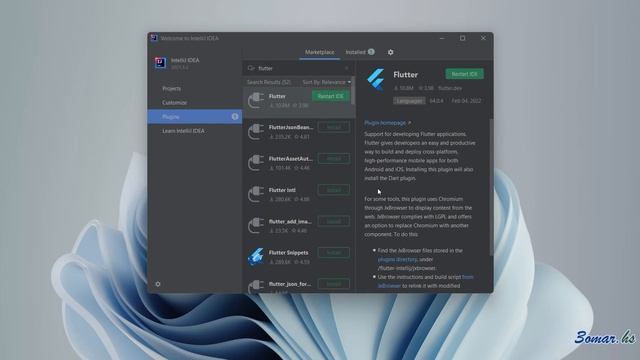640x360 pixels.
Task: Click the IntelliJ IDEA logo in sidebar
Action: point(160,63)
